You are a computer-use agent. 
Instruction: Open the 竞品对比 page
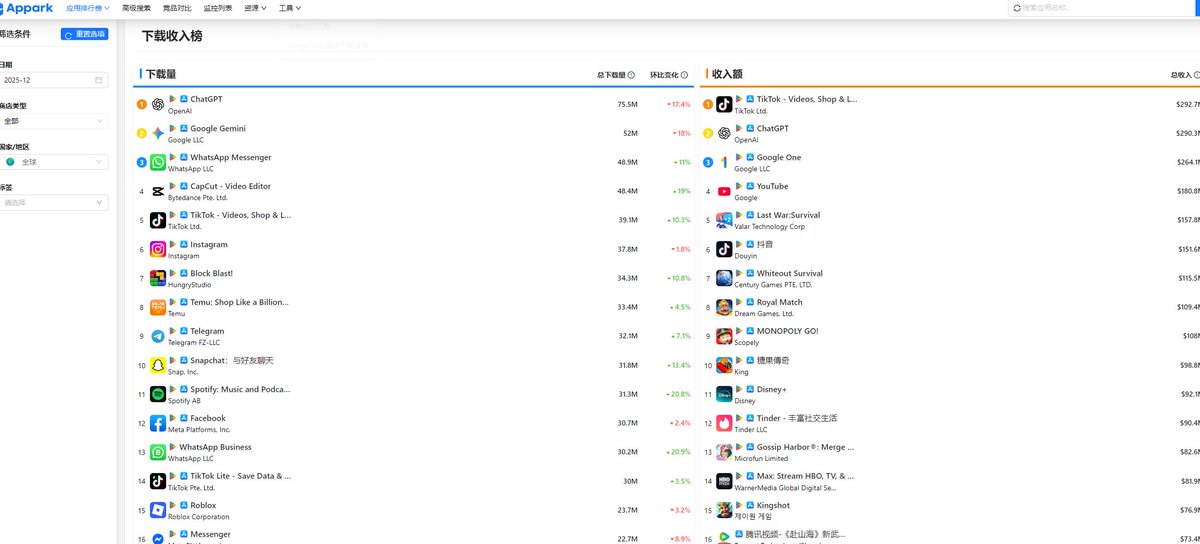click(x=177, y=8)
